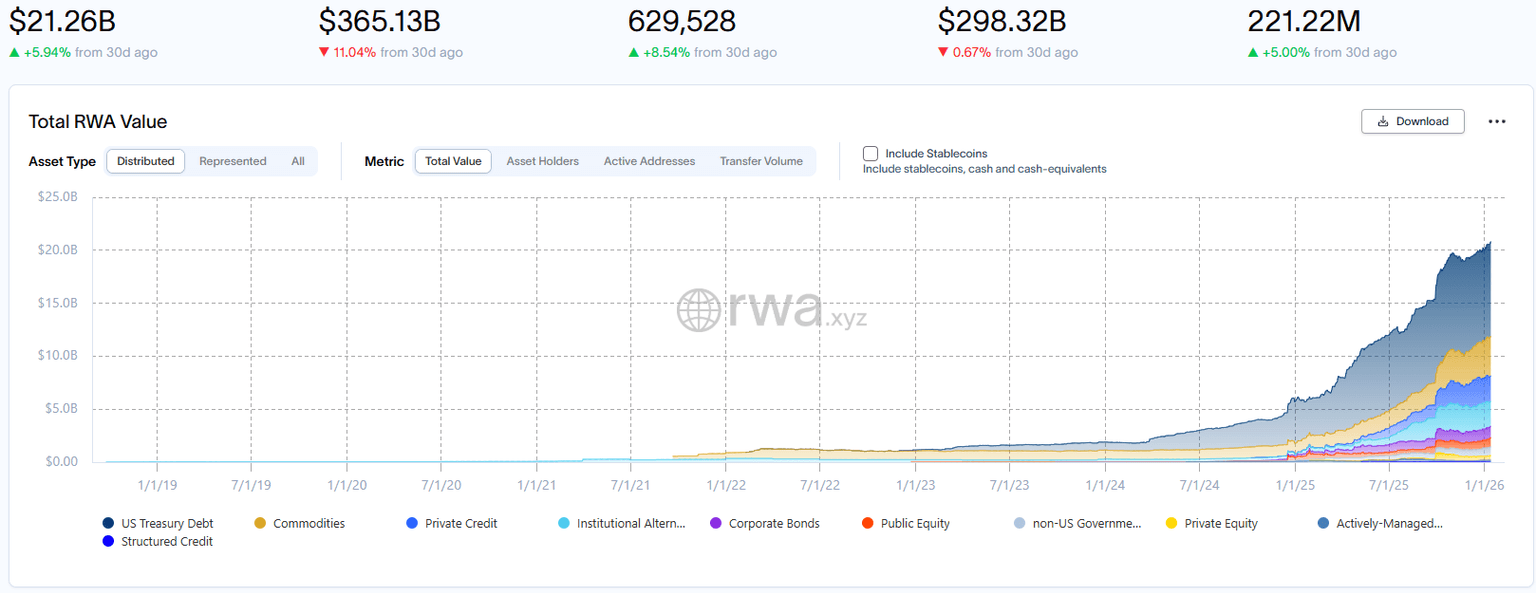Viewport: 1536px width, 593px height.
Task: Click the Public Equity orange legend dot
Action: tap(868, 523)
